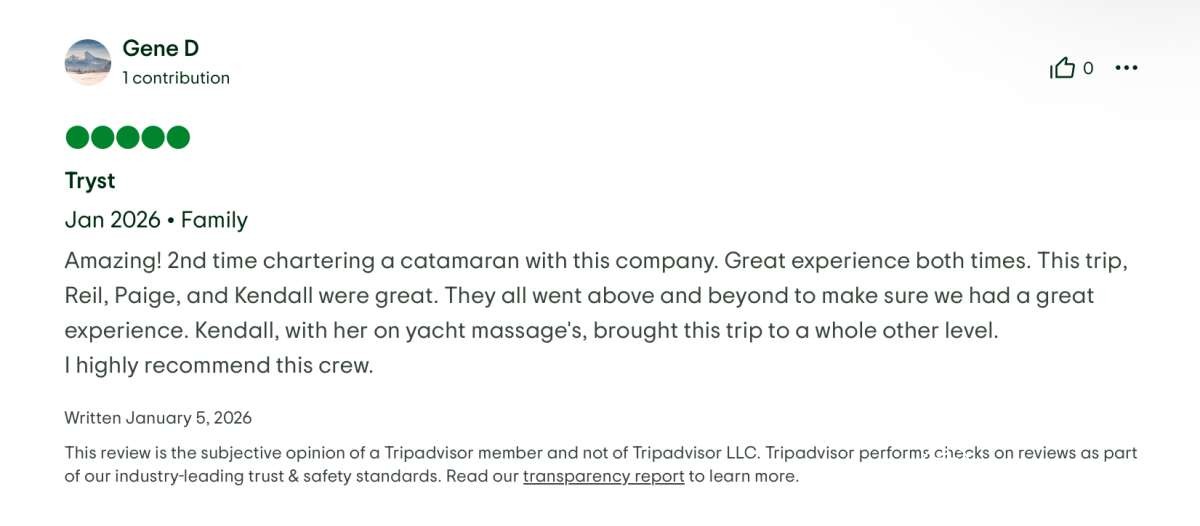Click the "Written January 5, 2026" date
Screen dimensions: 1200x526
pyautogui.click(x=158, y=418)
